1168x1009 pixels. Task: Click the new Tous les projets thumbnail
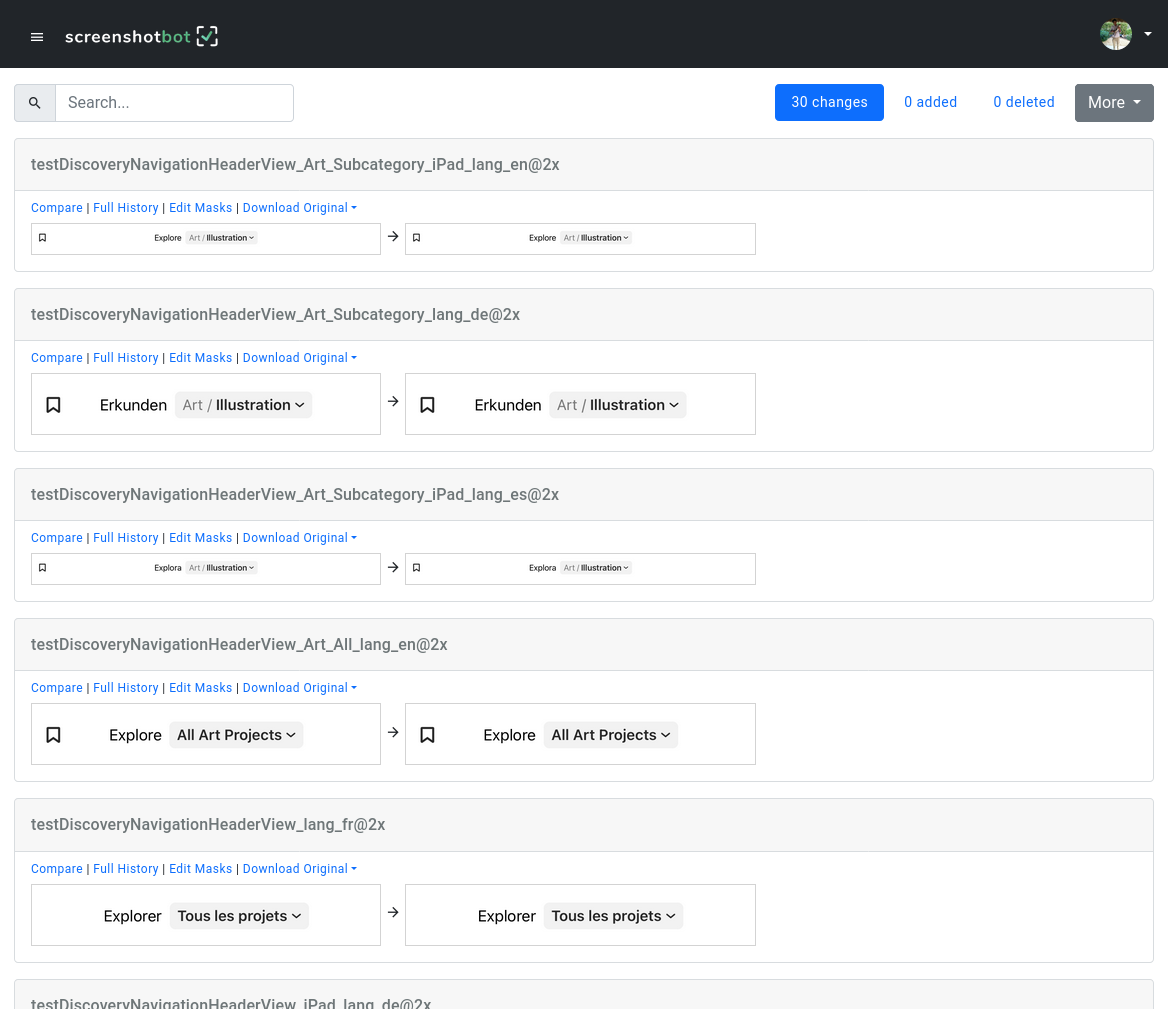(x=580, y=915)
